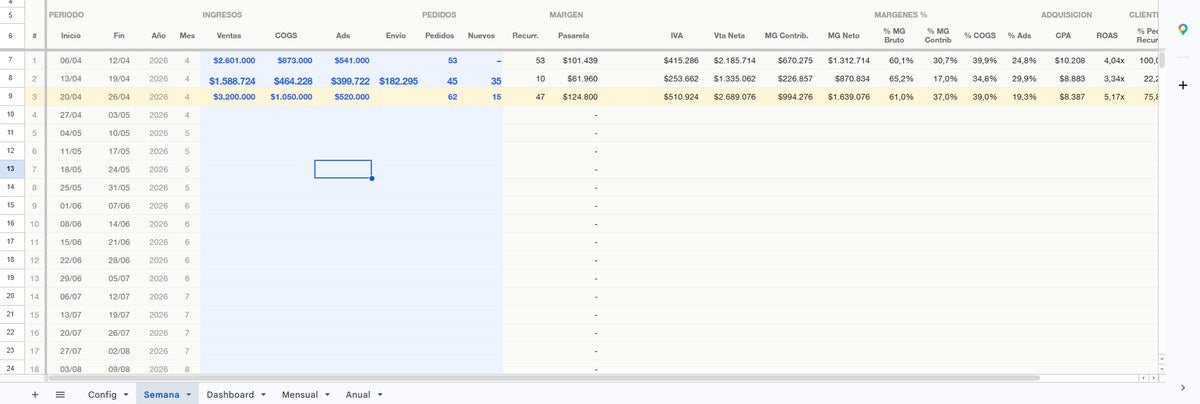
Task: Click COGS value $1.050.000
Action: point(290,97)
